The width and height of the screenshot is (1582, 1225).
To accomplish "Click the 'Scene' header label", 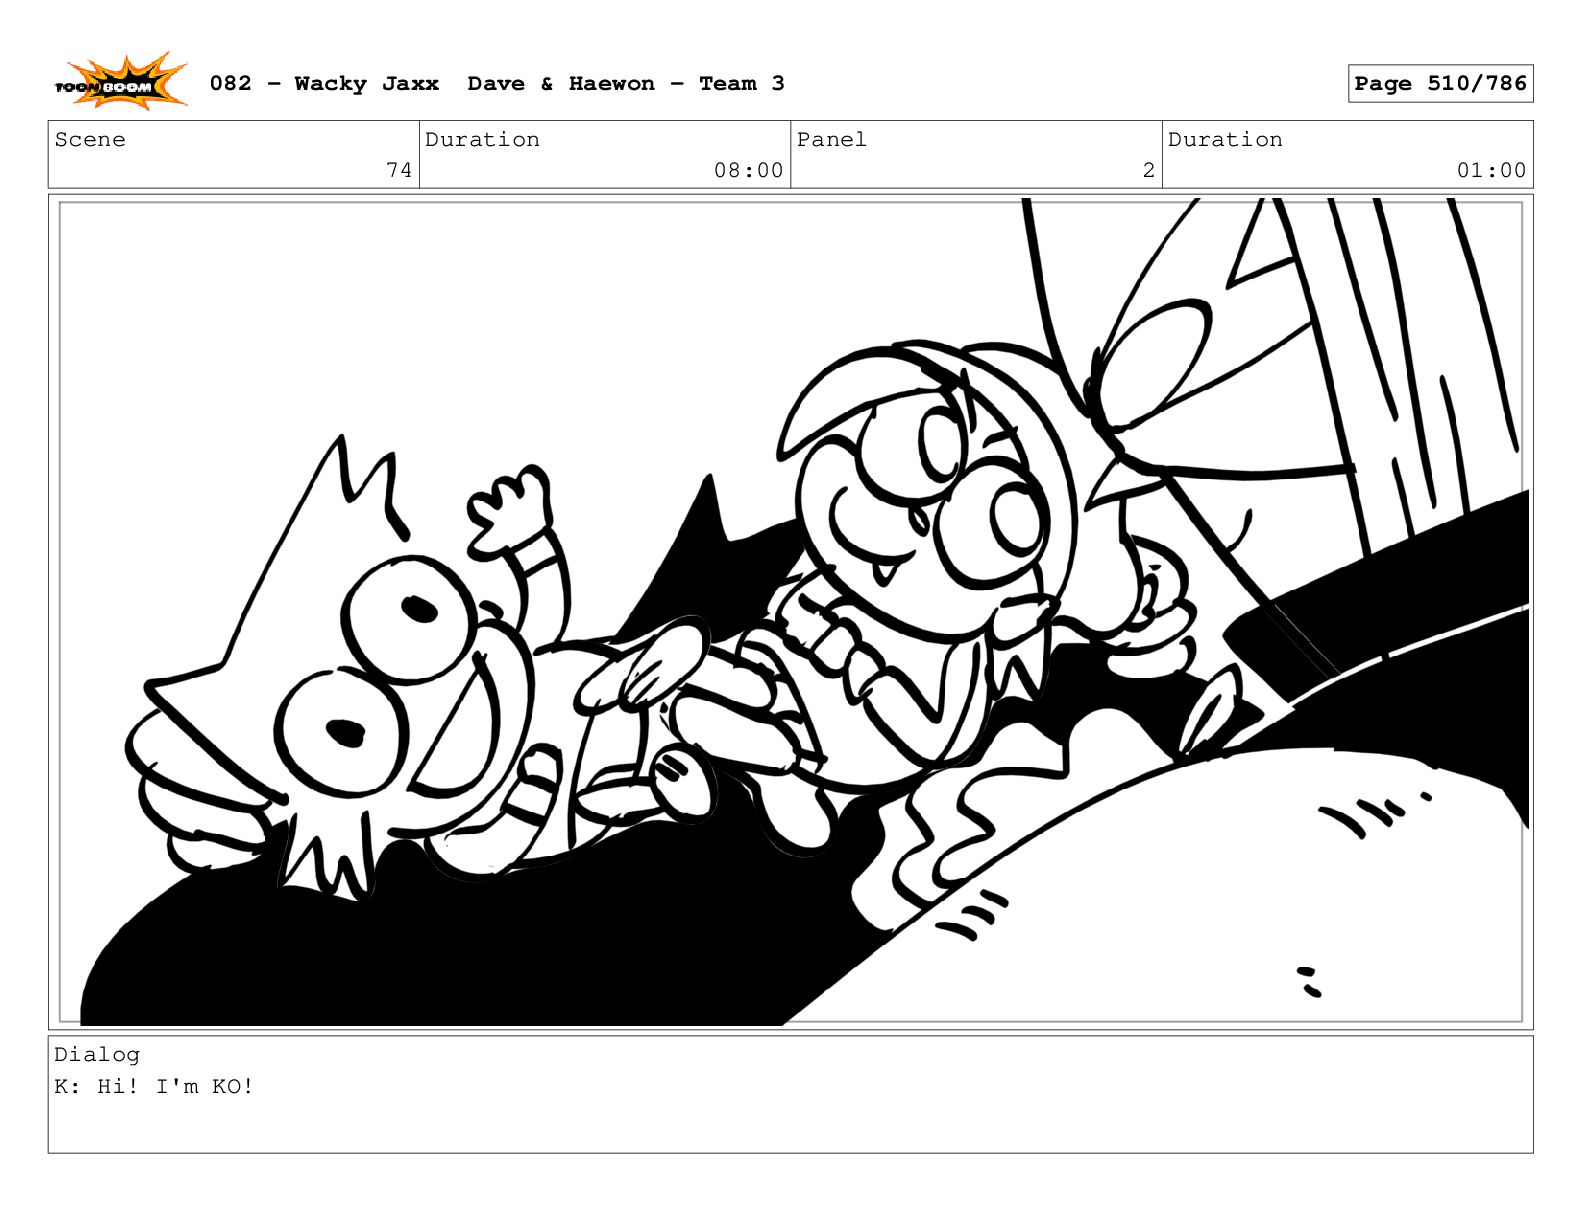I will (x=90, y=139).
